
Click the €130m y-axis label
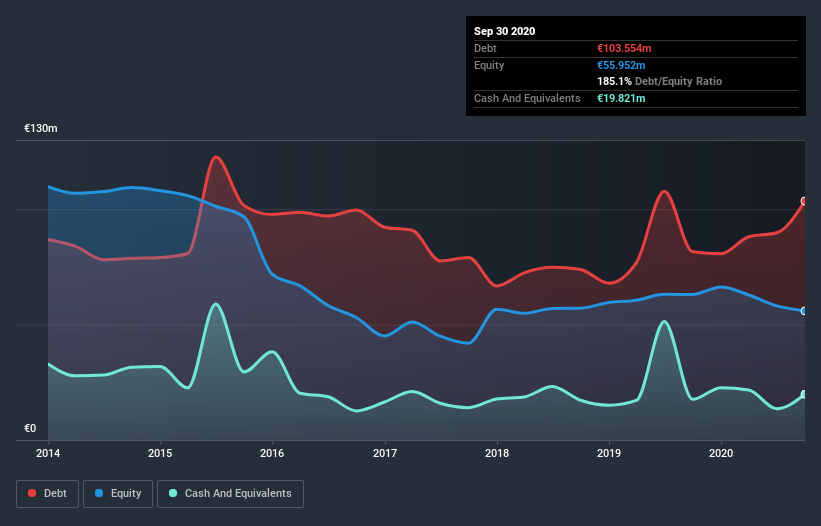(41, 129)
